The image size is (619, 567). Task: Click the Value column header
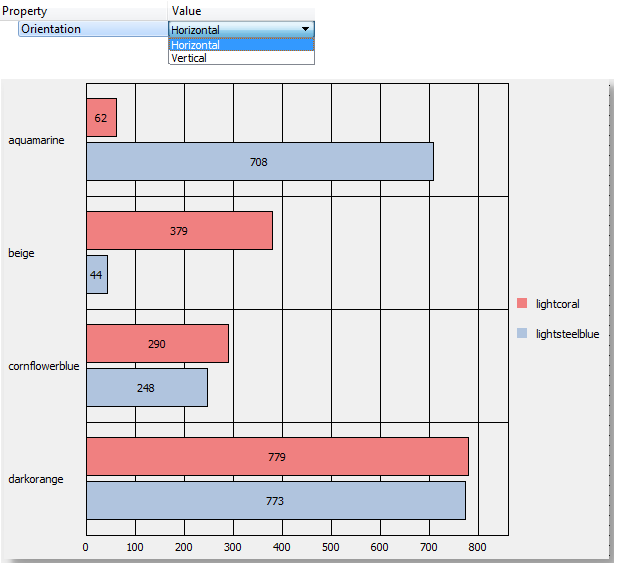(x=187, y=11)
